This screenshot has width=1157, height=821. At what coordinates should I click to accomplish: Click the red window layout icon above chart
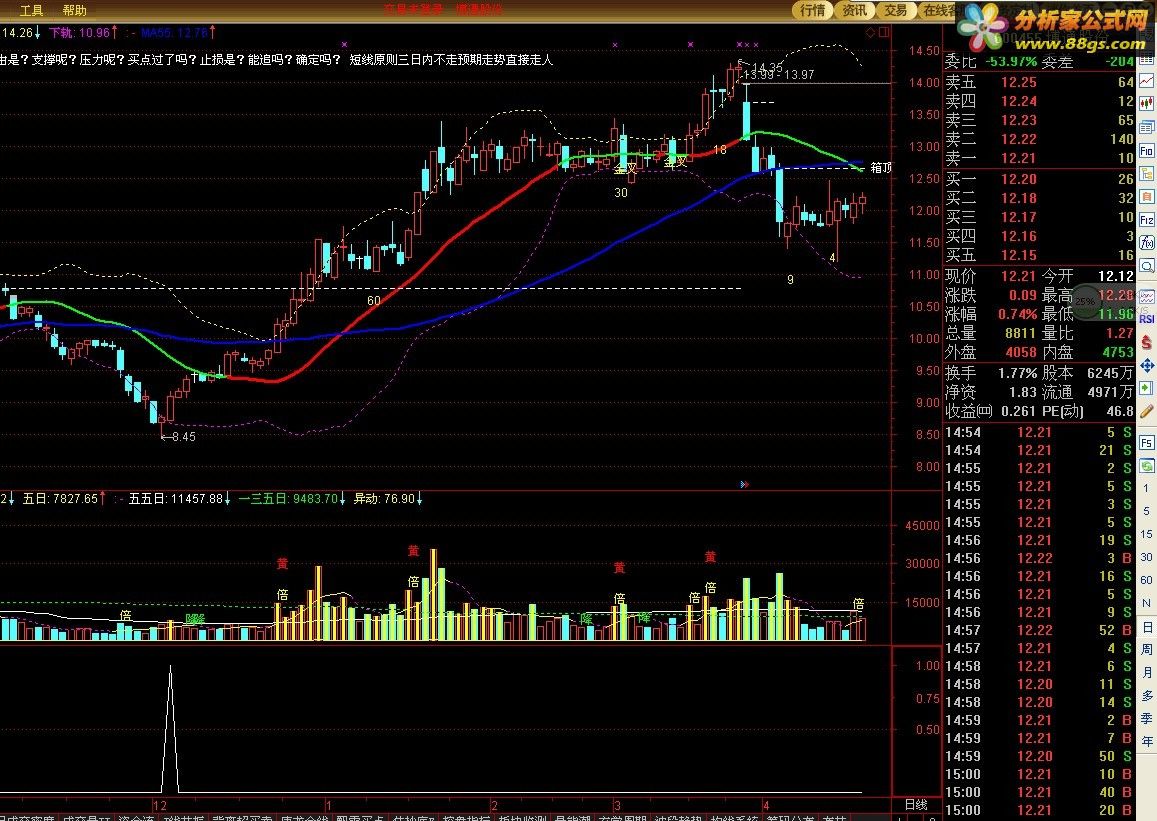[x=884, y=32]
